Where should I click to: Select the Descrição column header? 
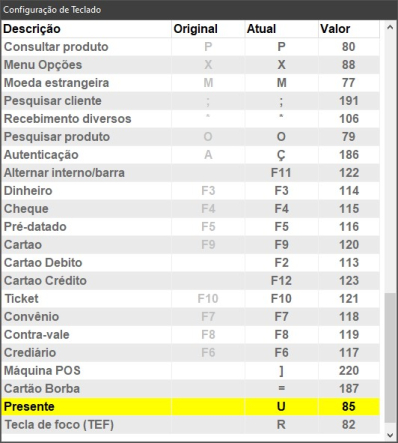pos(86,29)
